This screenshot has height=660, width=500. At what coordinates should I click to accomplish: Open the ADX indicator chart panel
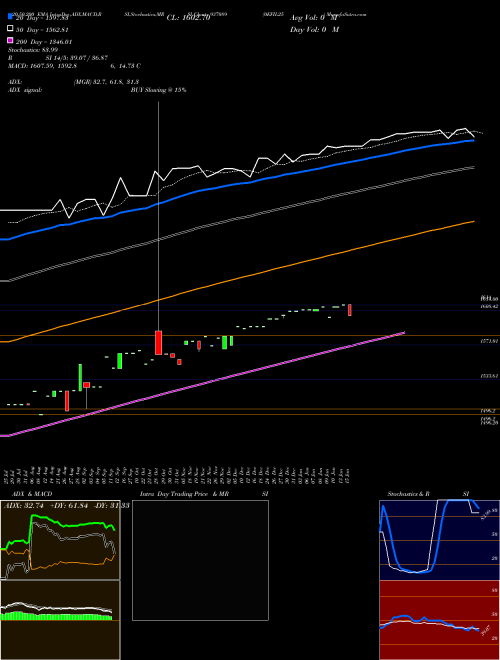click(x=60, y=540)
